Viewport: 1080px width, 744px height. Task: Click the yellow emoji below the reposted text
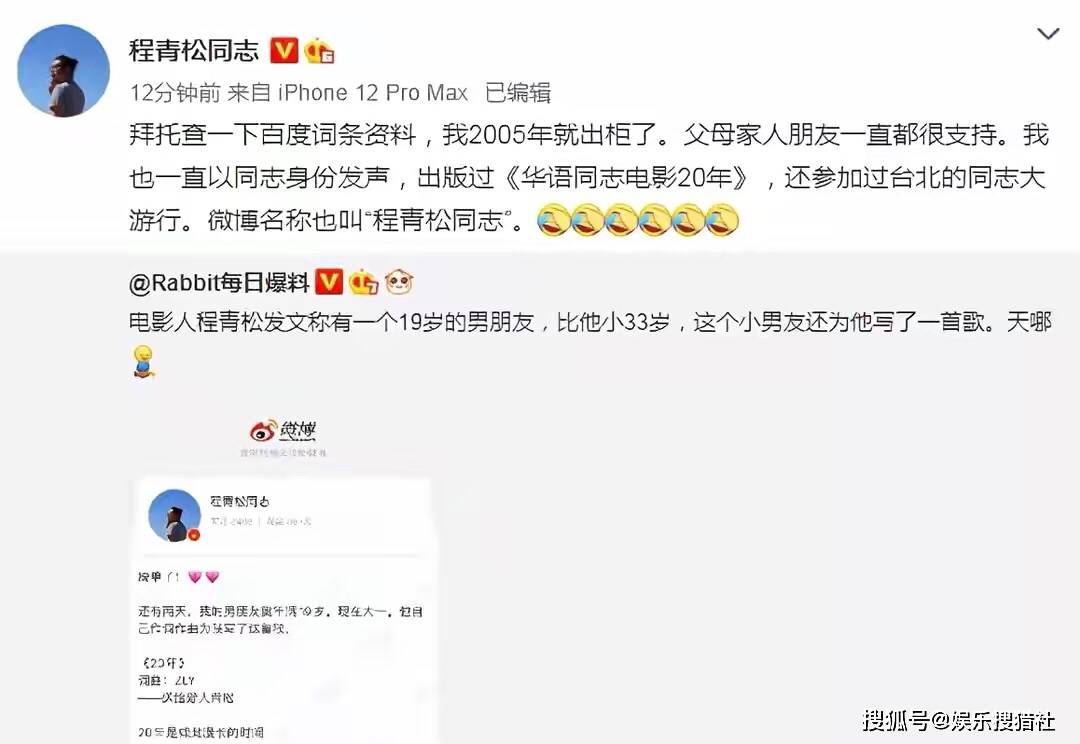point(143,360)
